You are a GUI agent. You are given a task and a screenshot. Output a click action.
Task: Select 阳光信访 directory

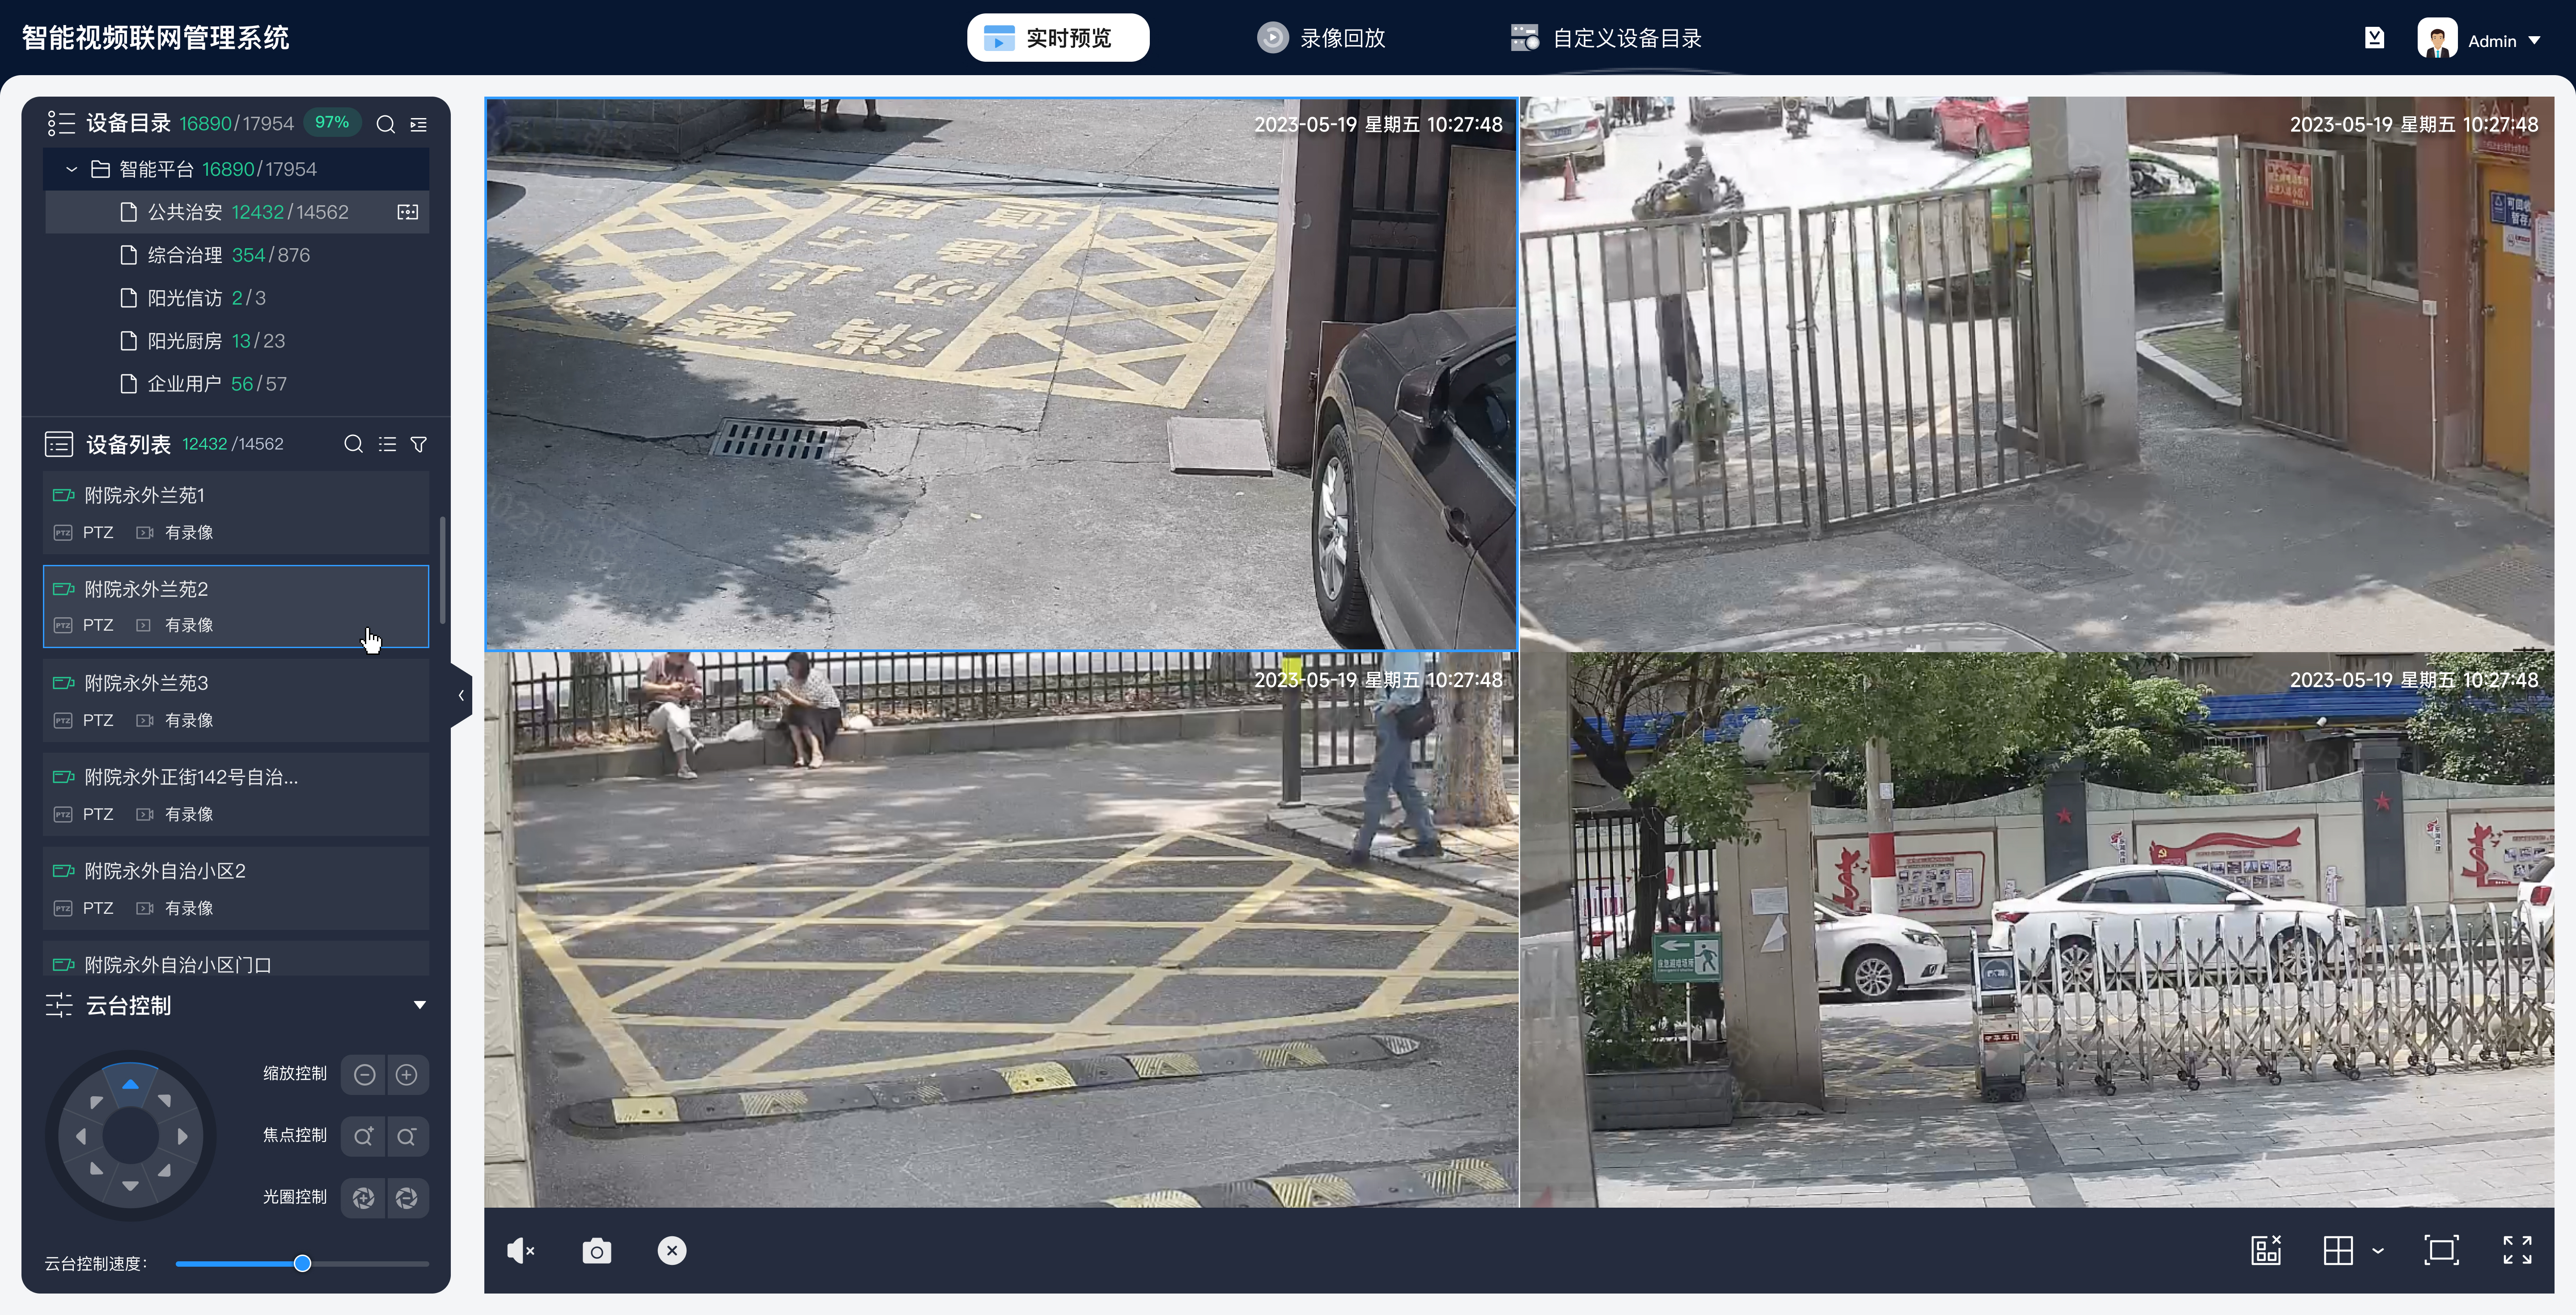237,298
